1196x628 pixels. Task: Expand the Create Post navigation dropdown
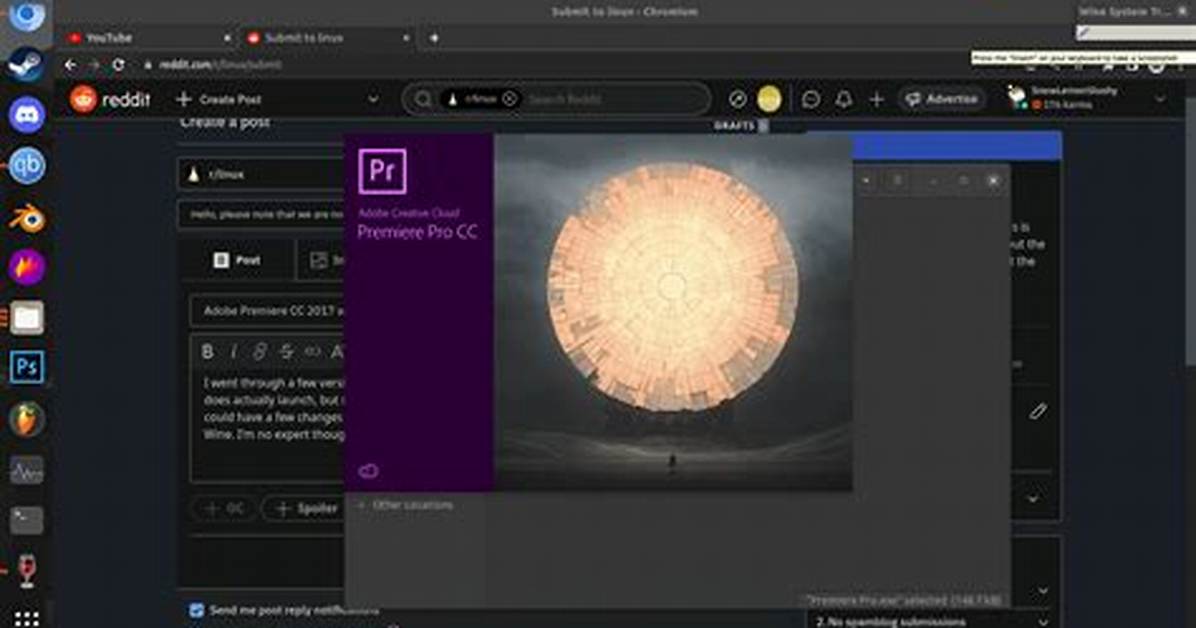[x=373, y=99]
